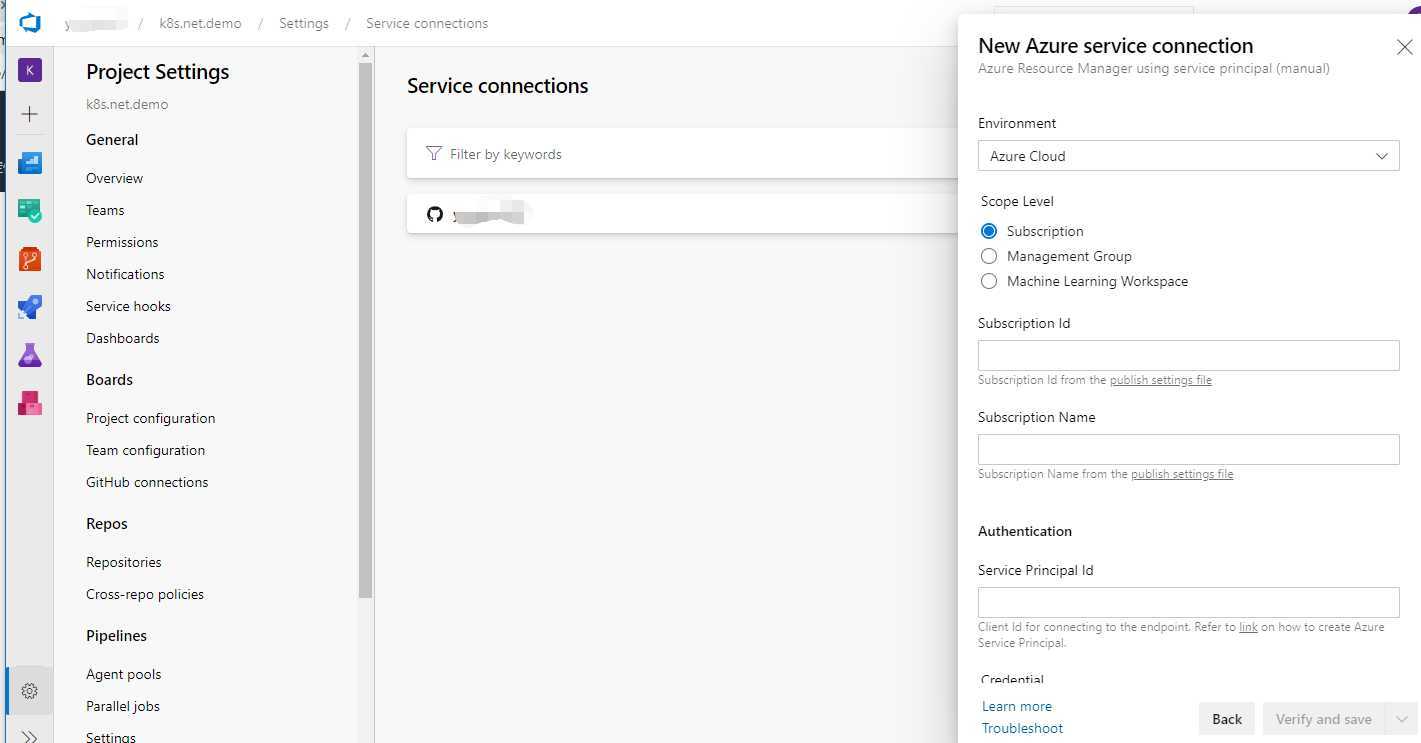Screen dimensions: 1421x743
Task: Open Project settings gear icon
Action: tap(30, 691)
